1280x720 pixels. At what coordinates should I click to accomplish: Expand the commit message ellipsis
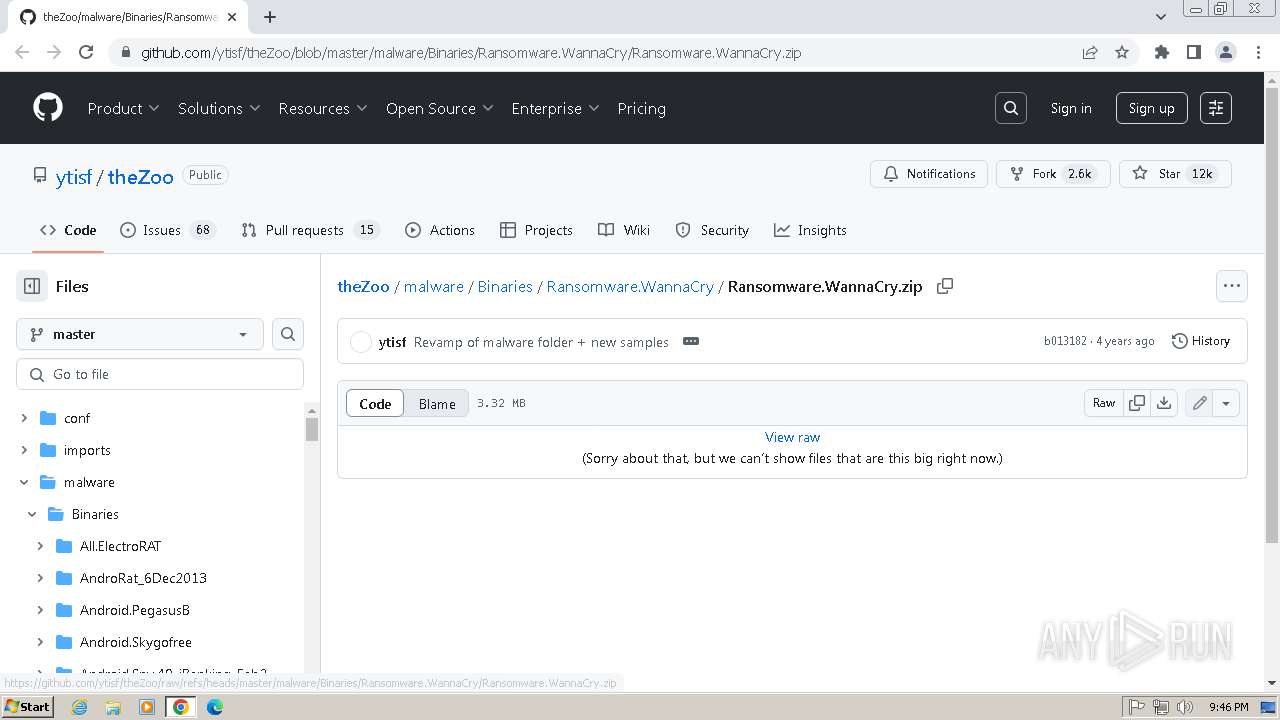pyautogui.click(x=691, y=341)
